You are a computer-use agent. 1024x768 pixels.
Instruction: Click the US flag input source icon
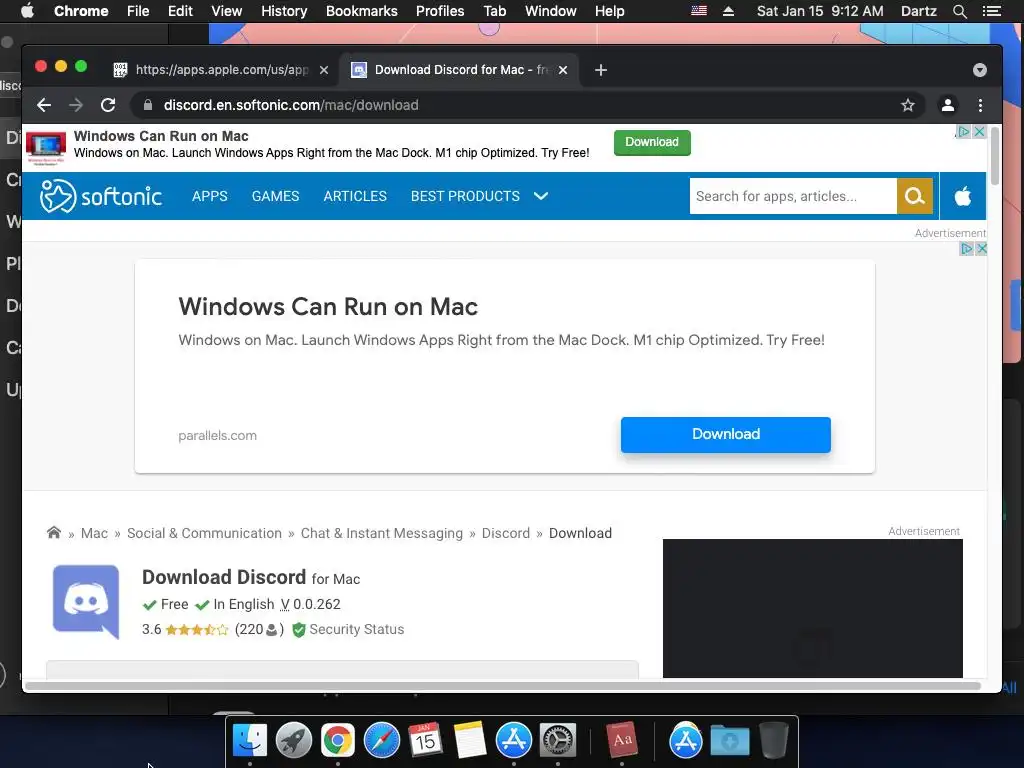click(699, 11)
